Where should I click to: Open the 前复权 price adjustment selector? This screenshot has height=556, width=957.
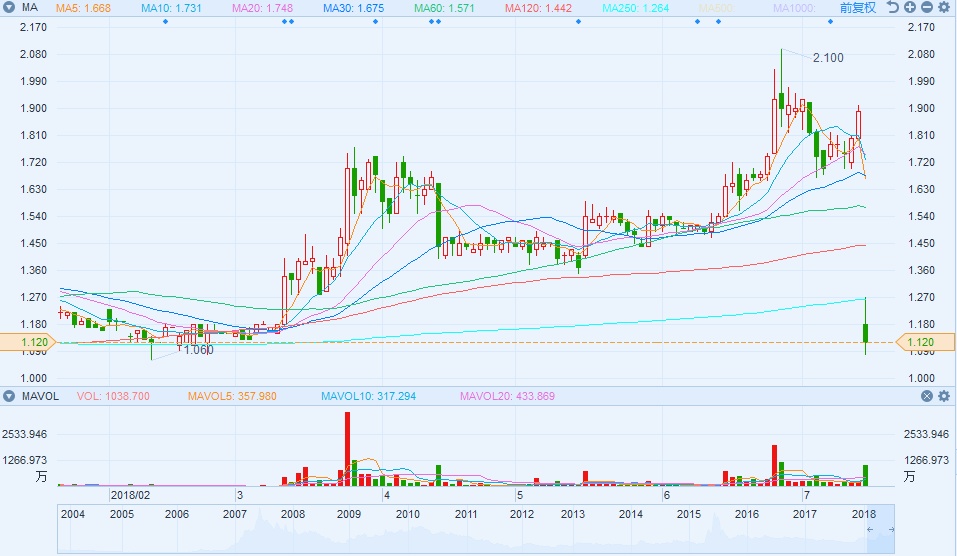pos(857,7)
